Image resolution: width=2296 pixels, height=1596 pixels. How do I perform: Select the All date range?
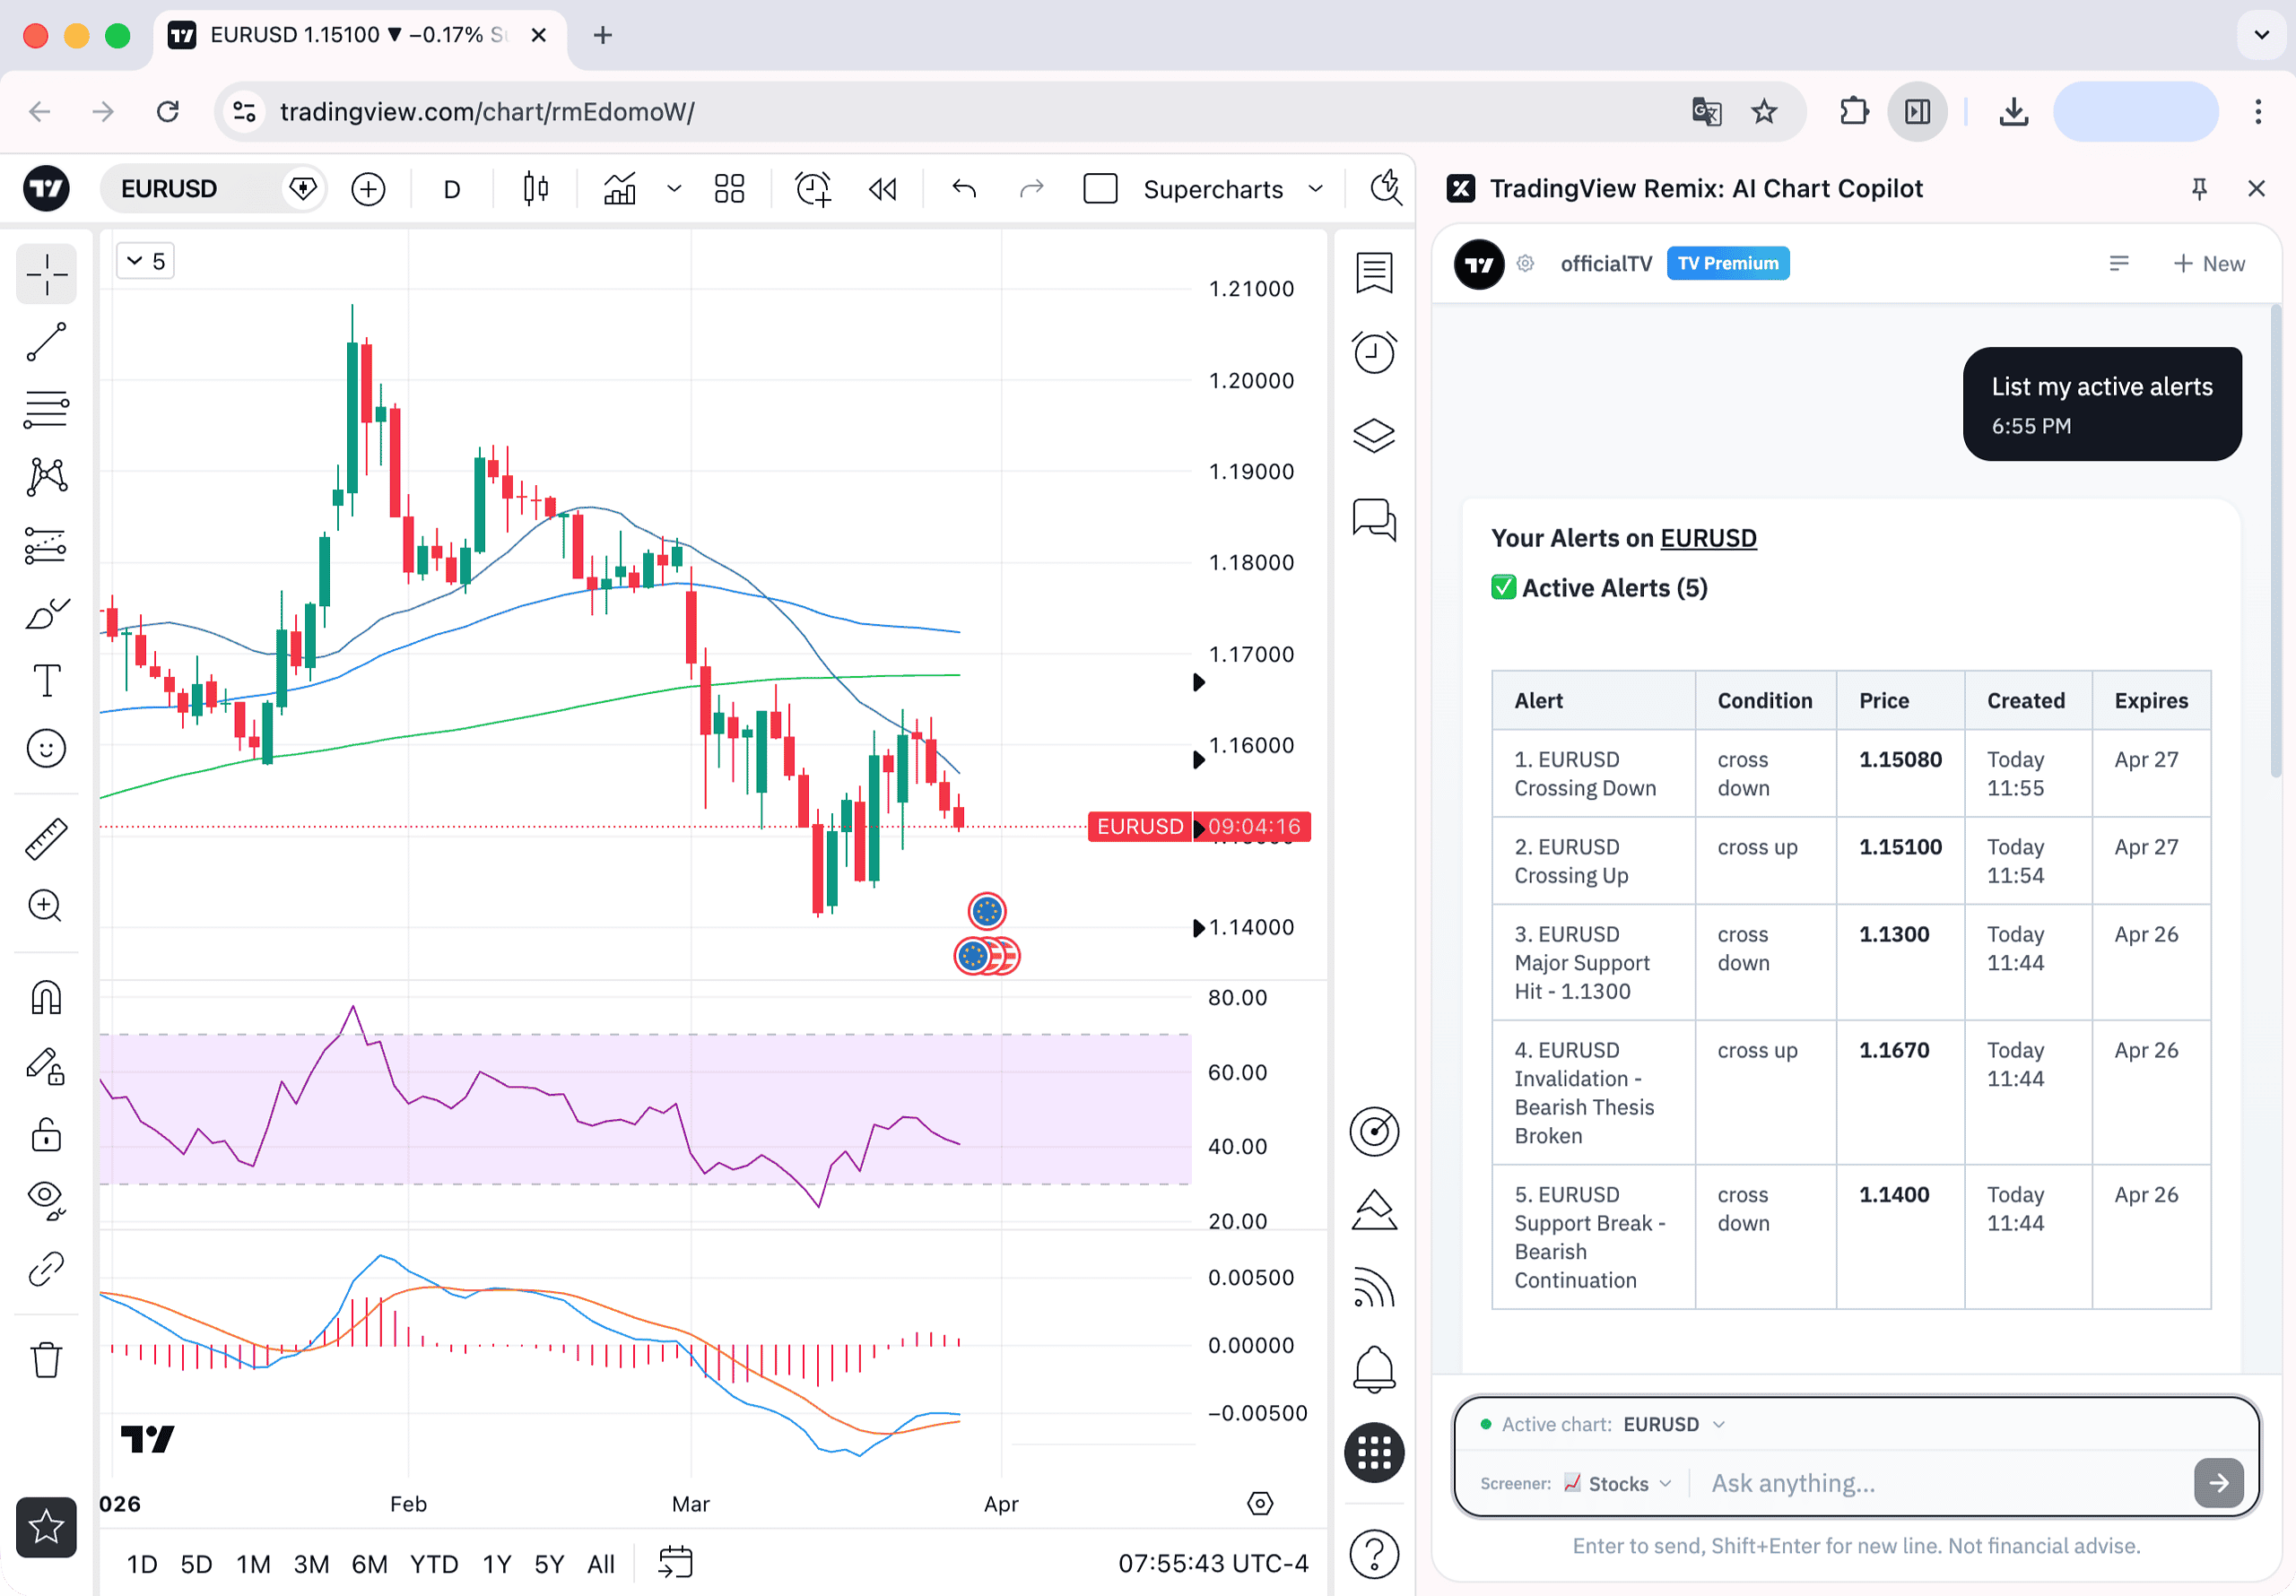pyautogui.click(x=601, y=1564)
